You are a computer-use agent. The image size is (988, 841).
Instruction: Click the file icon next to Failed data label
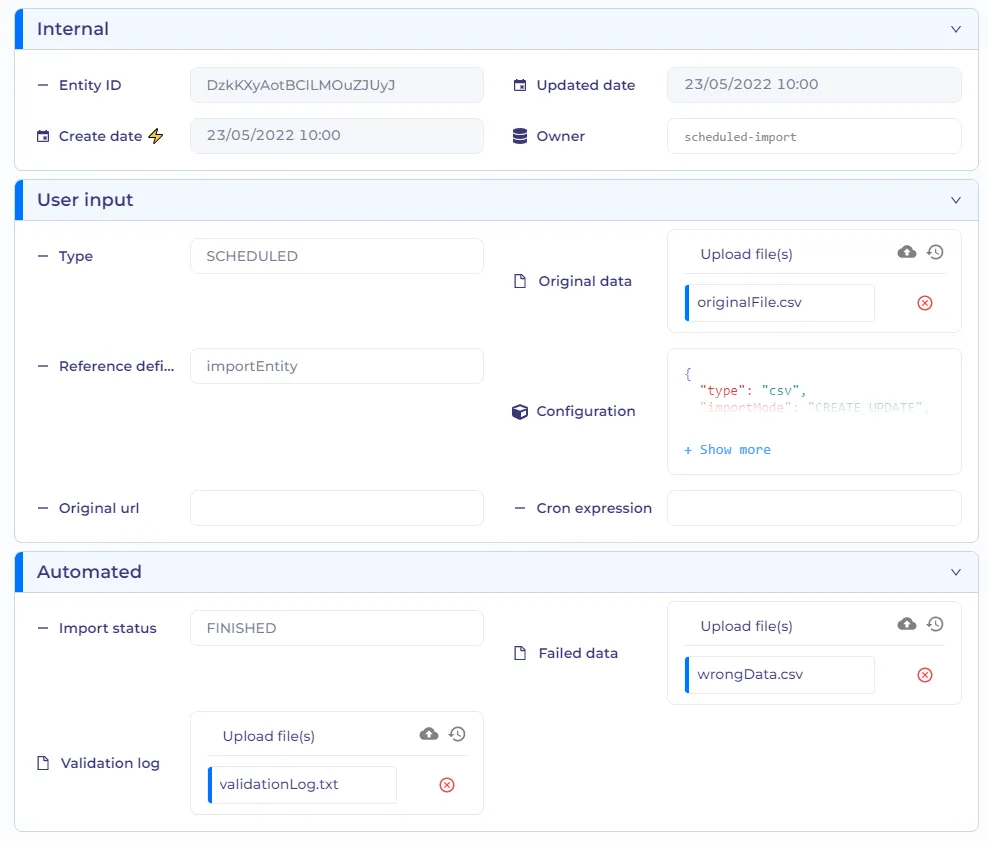point(520,653)
